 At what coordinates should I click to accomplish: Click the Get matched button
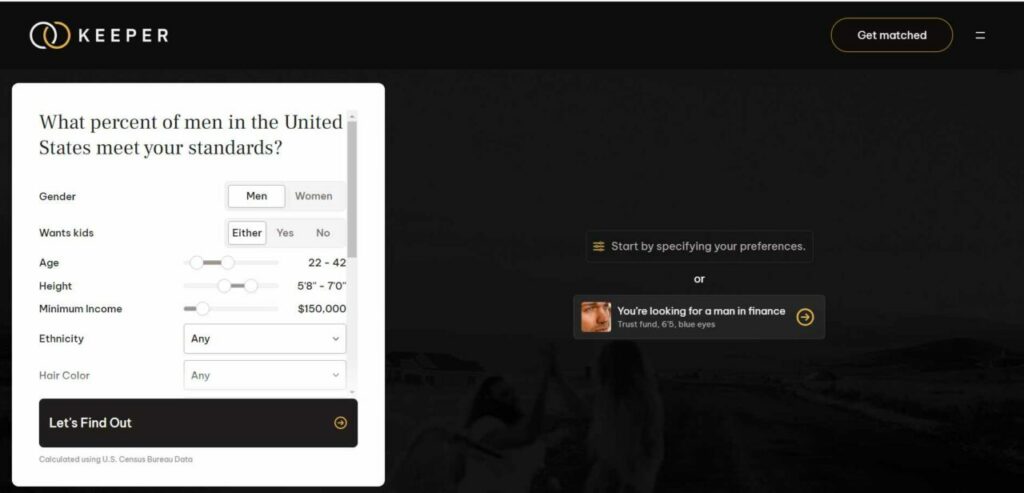pyautogui.click(x=891, y=35)
